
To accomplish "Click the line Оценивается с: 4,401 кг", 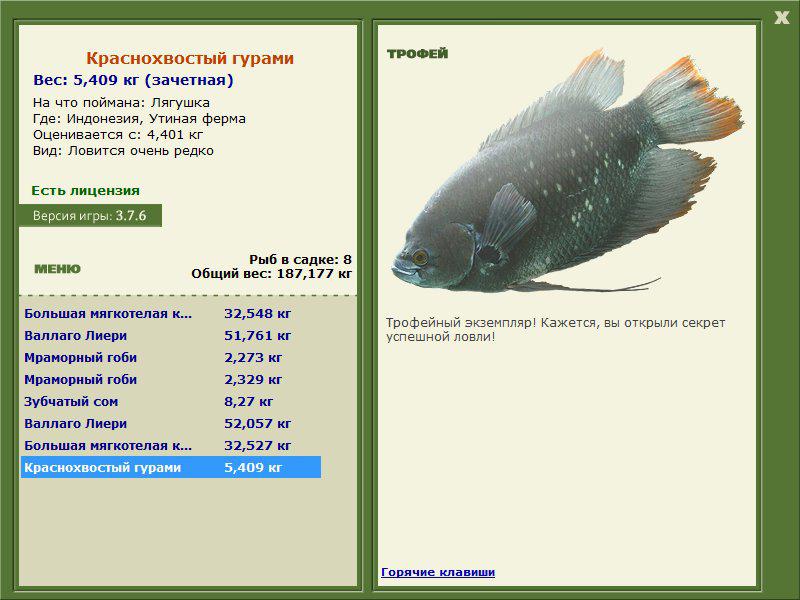I will tap(118, 135).
